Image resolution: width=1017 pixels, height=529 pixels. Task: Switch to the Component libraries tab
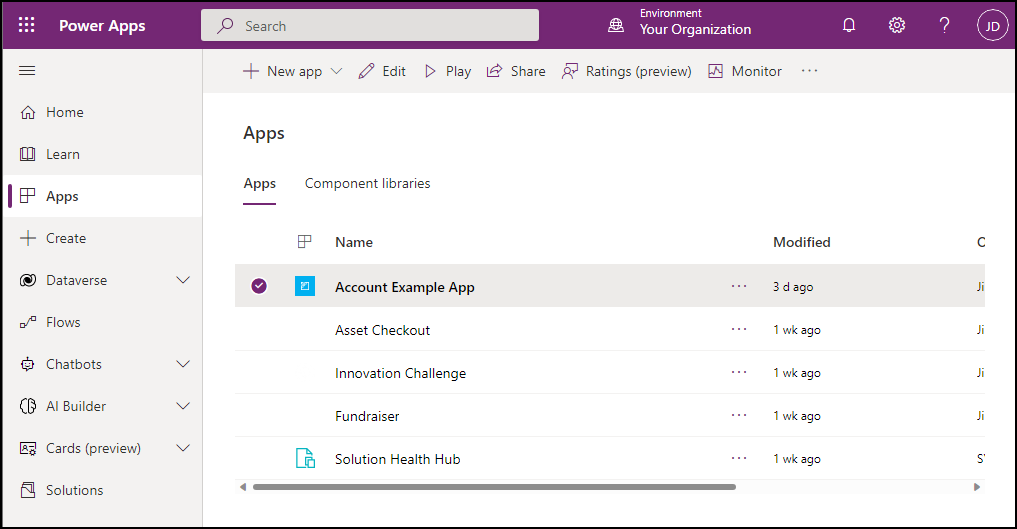[367, 184]
